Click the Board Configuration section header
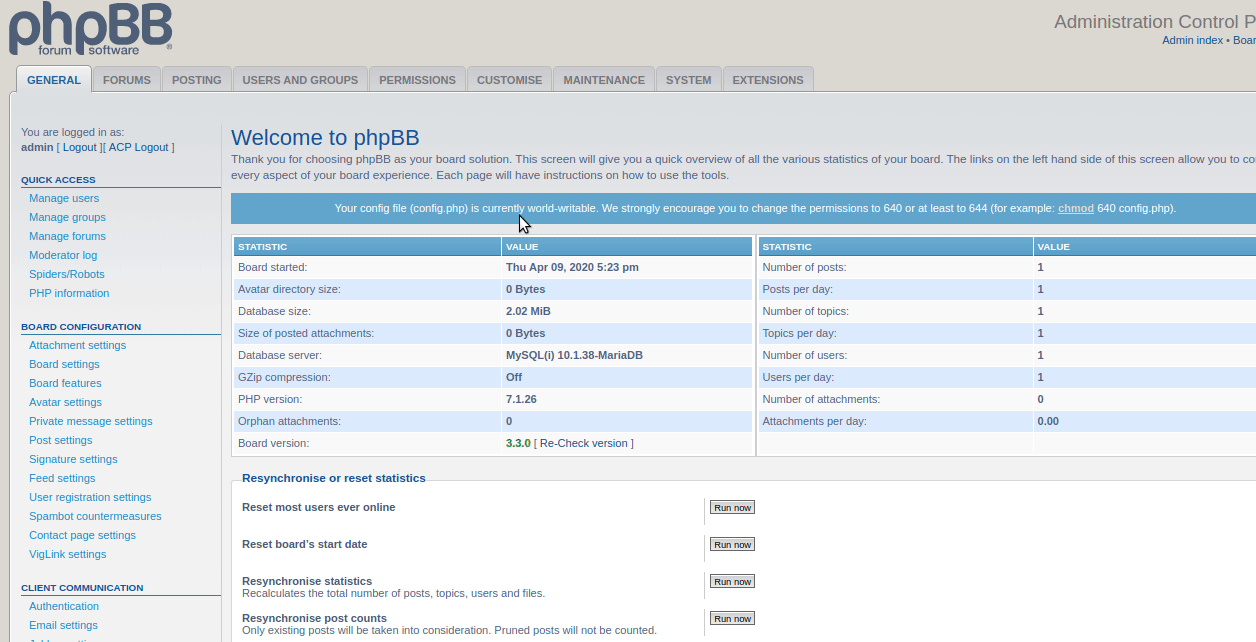 pos(81,327)
